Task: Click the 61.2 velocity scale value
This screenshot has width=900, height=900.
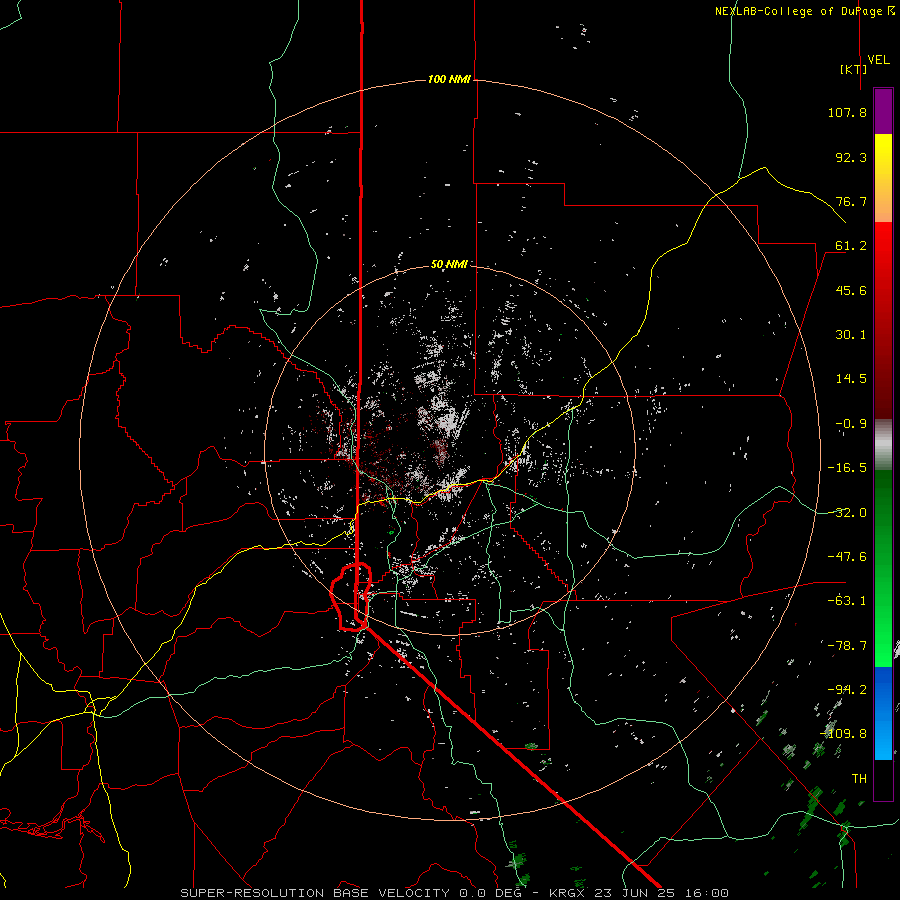Action: pyautogui.click(x=851, y=246)
